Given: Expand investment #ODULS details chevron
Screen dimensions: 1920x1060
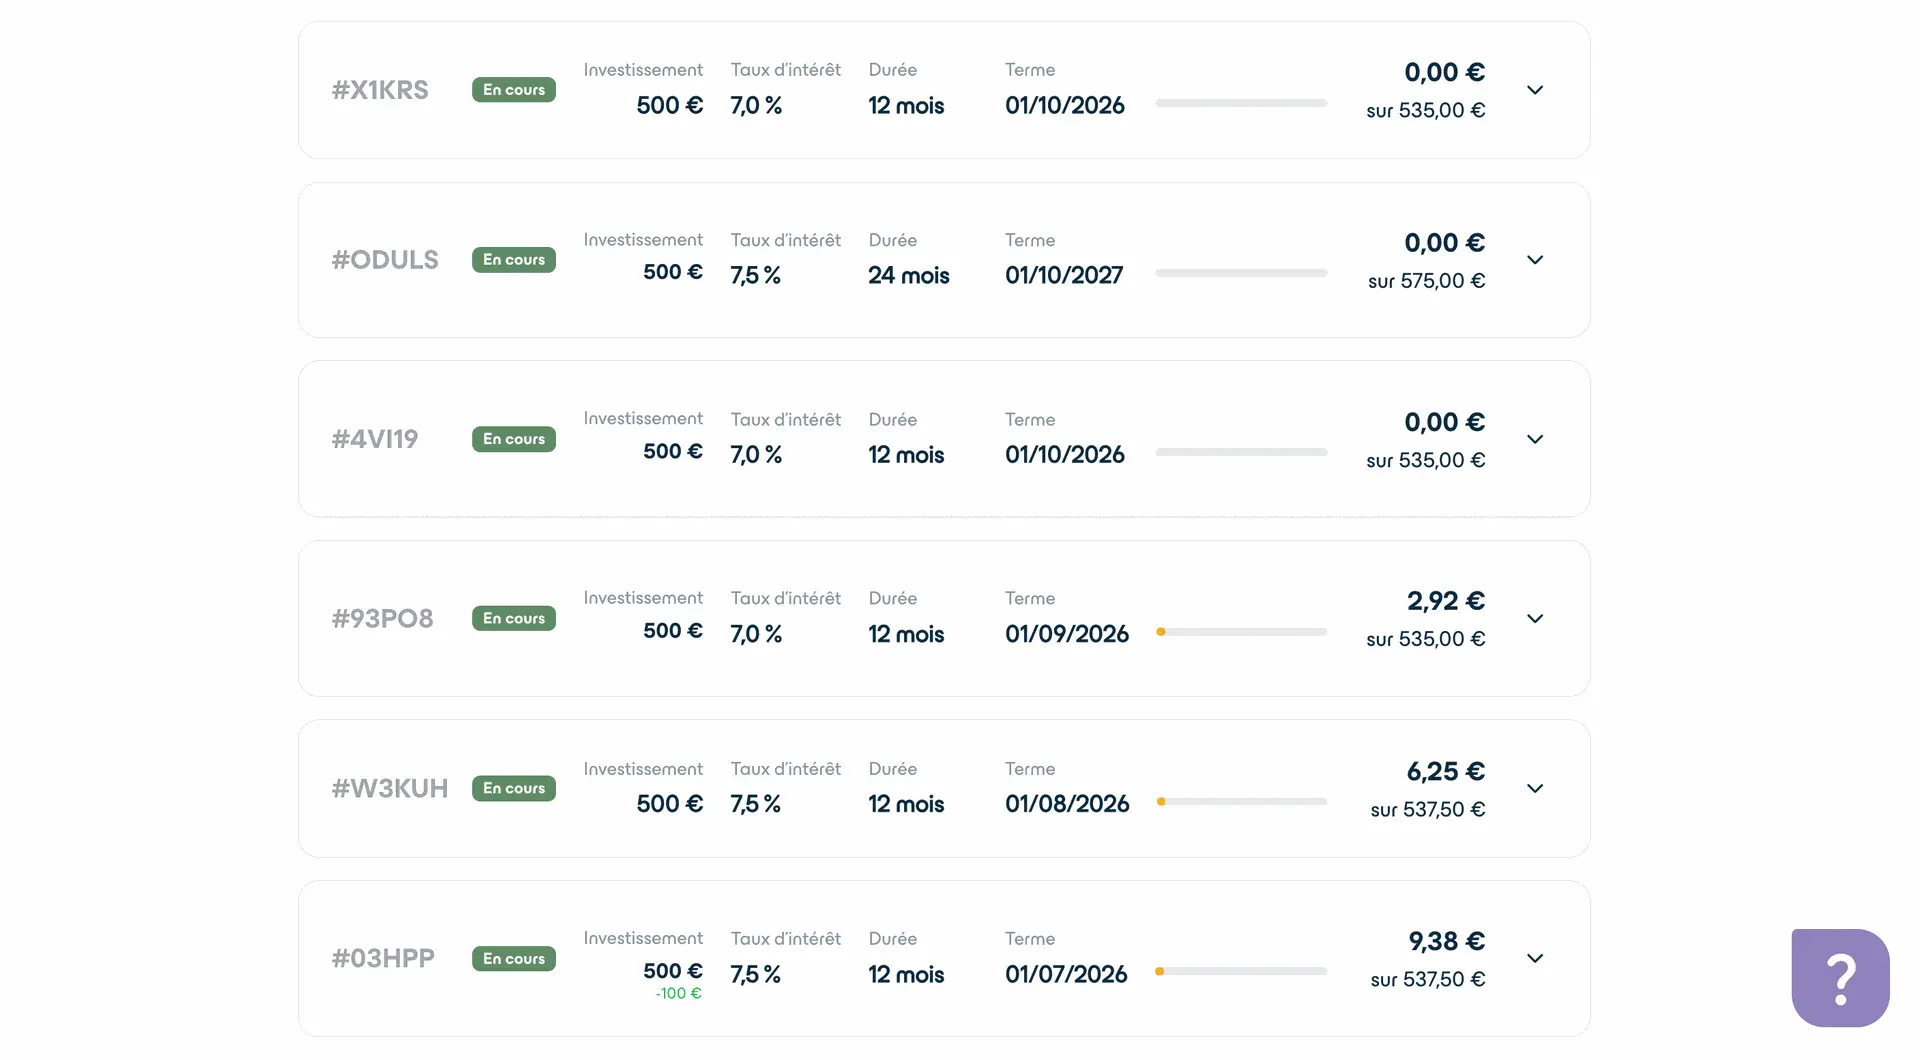Looking at the screenshot, I should point(1535,260).
